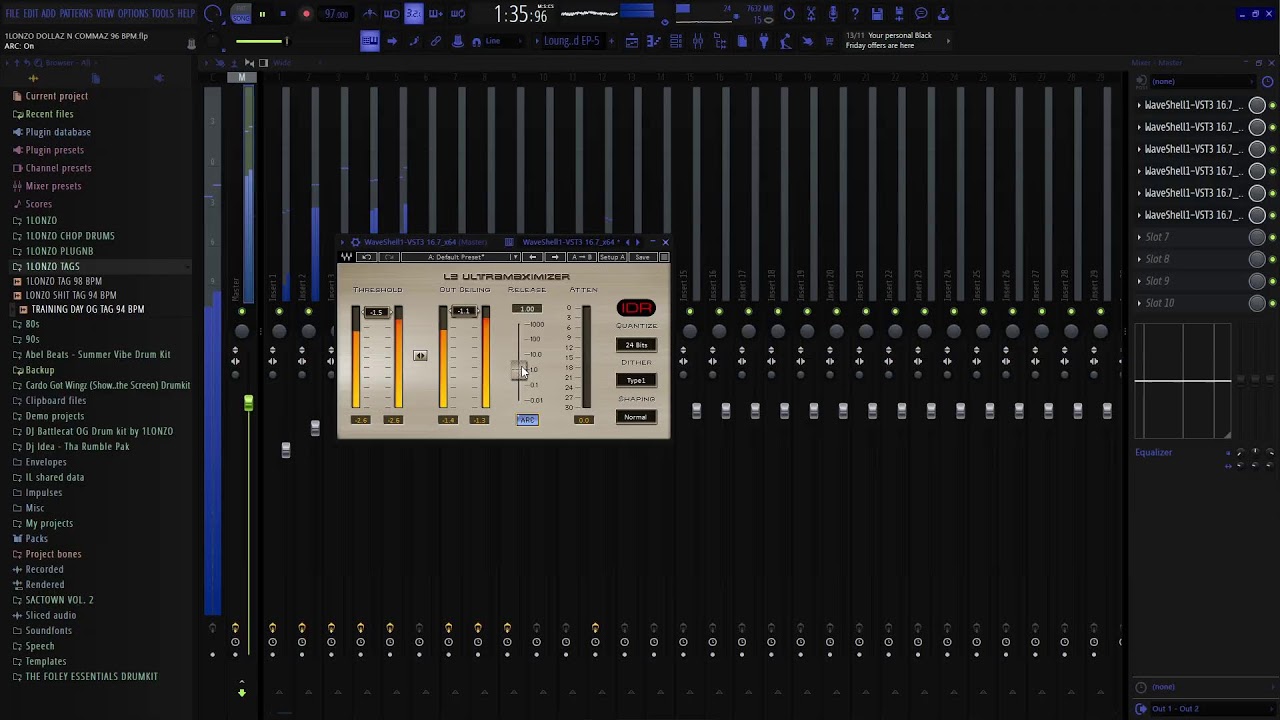The image size is (1280, 720).
Task: Click the Waves logo in plugin toolbar
Action: click(347, 257)
